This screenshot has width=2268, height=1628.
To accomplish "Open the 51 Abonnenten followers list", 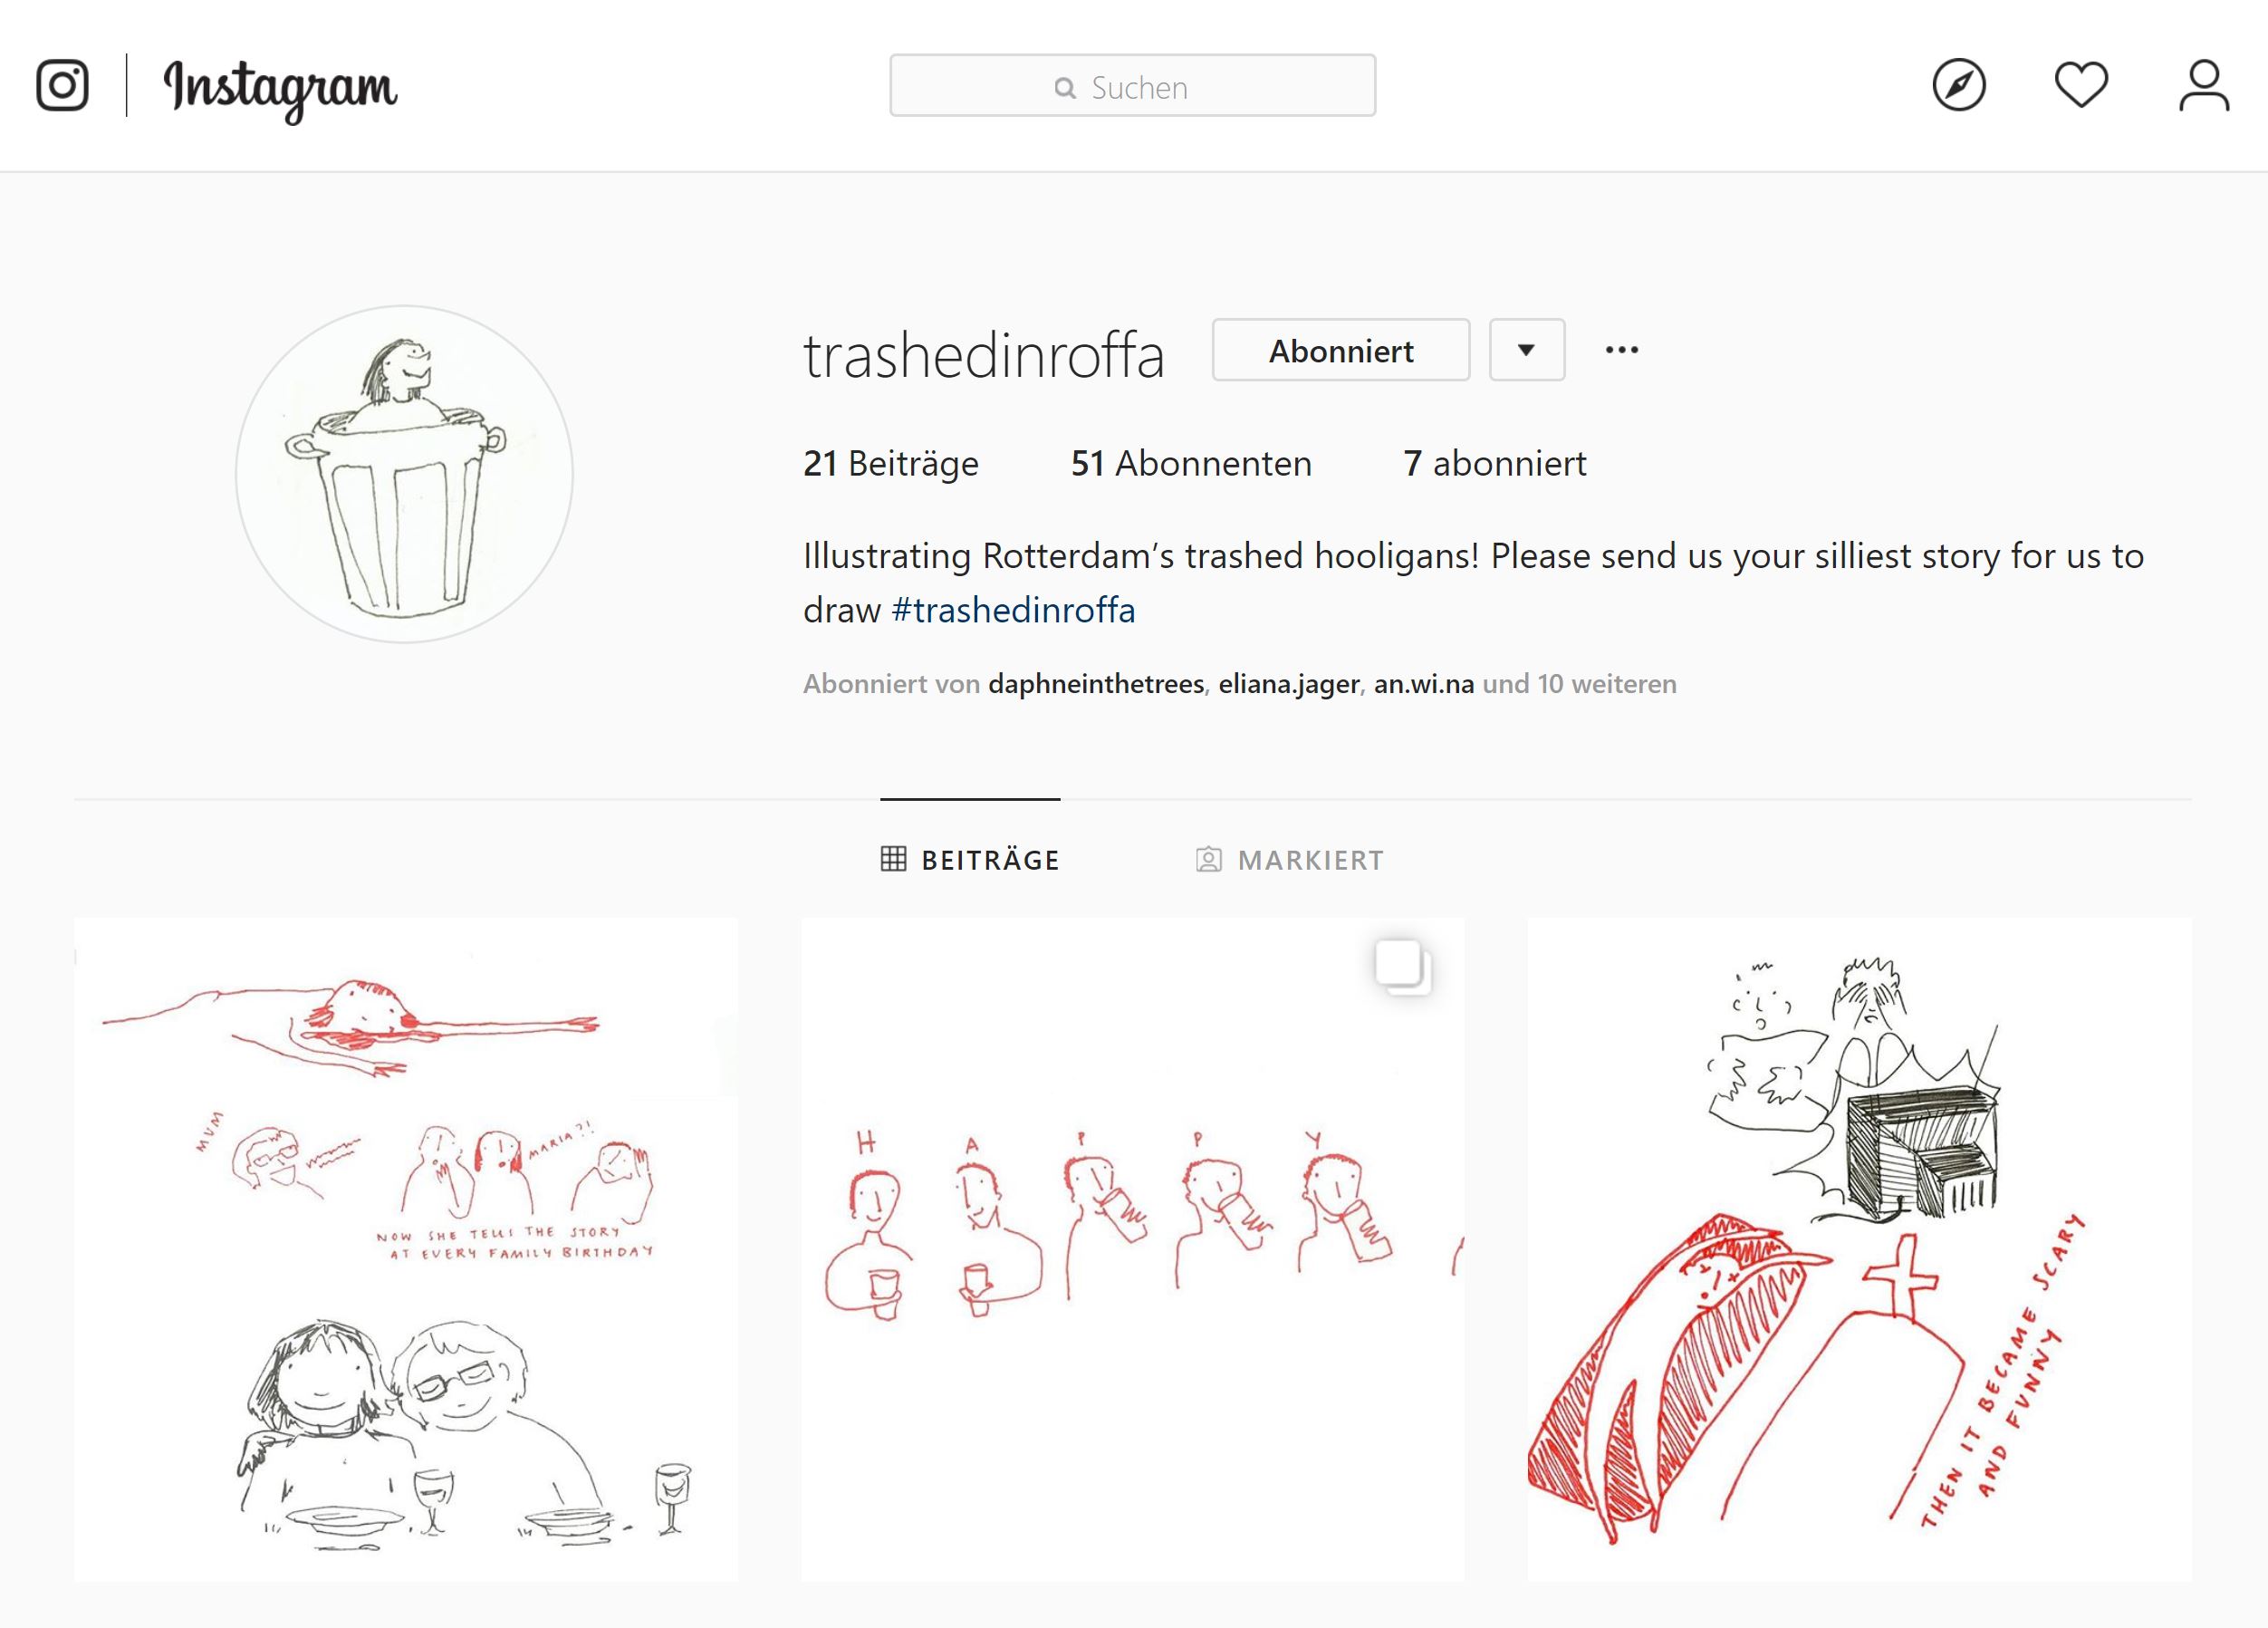I will pos(1191,463).
